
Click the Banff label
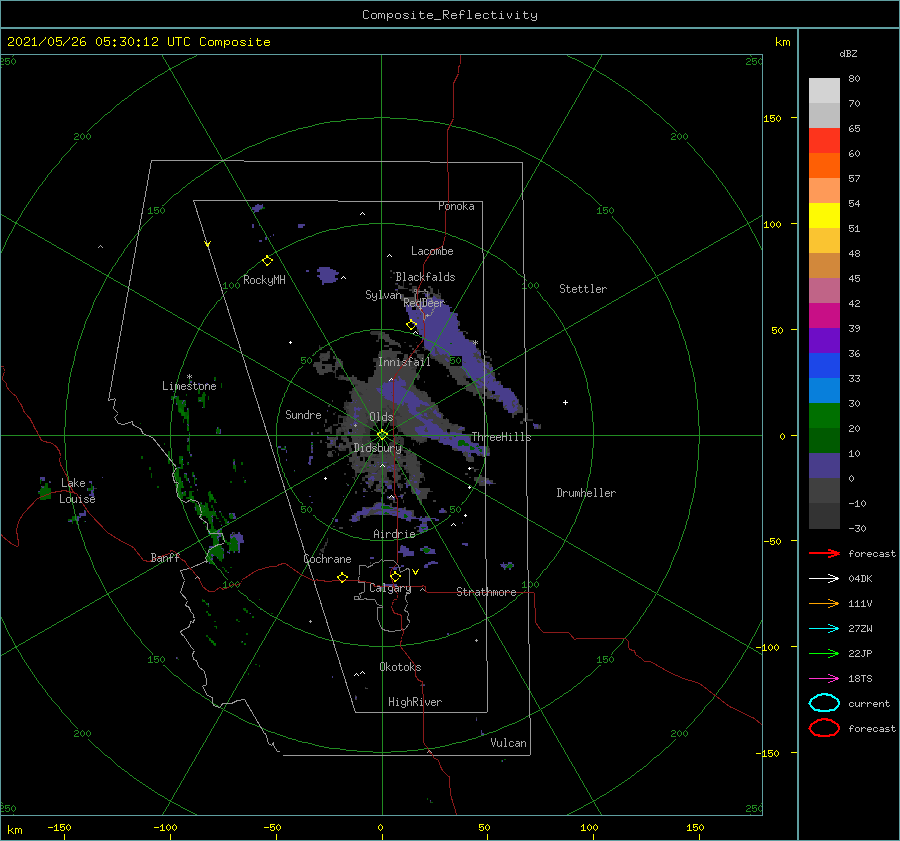coord(165,557)
